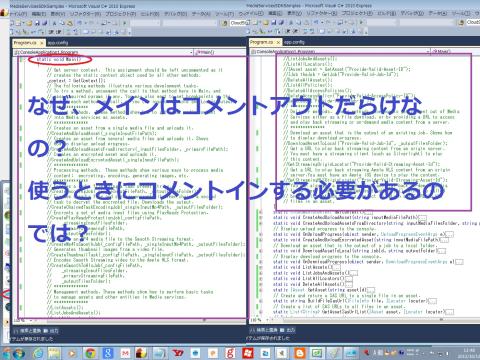Open 検索と置換 panel tab in right window
Screen dimensions: 480x360
(x=264, y=330)
